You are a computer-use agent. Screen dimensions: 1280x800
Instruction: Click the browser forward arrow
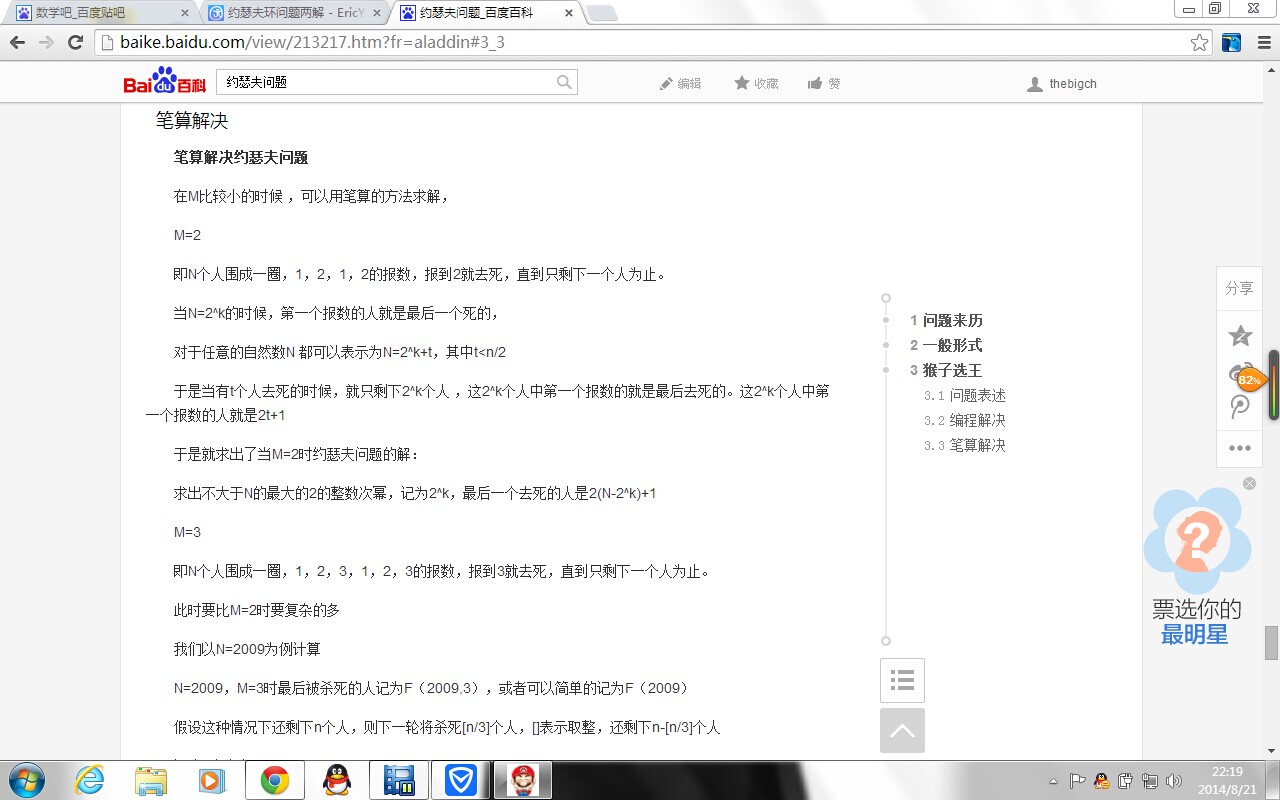[x=46, y=43]
